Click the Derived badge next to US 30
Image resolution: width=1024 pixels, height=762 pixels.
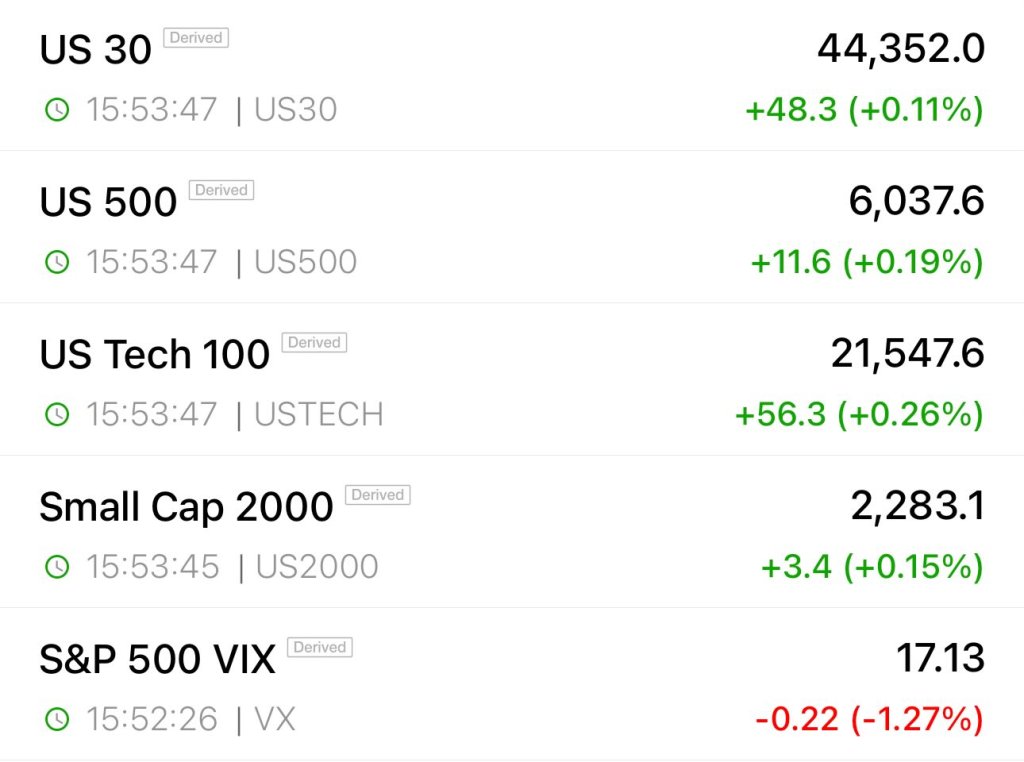[x=196, y=38]
